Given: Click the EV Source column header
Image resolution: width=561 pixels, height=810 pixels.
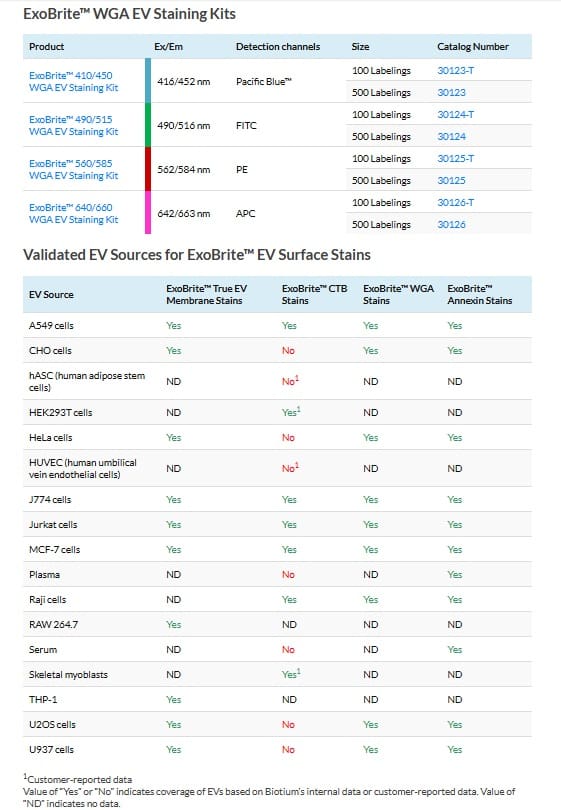Looking at the screenshot, I should click(x=51, y=294).
